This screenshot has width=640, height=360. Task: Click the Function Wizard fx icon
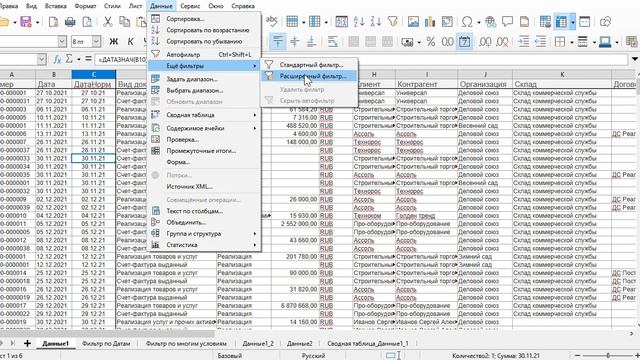57,60
